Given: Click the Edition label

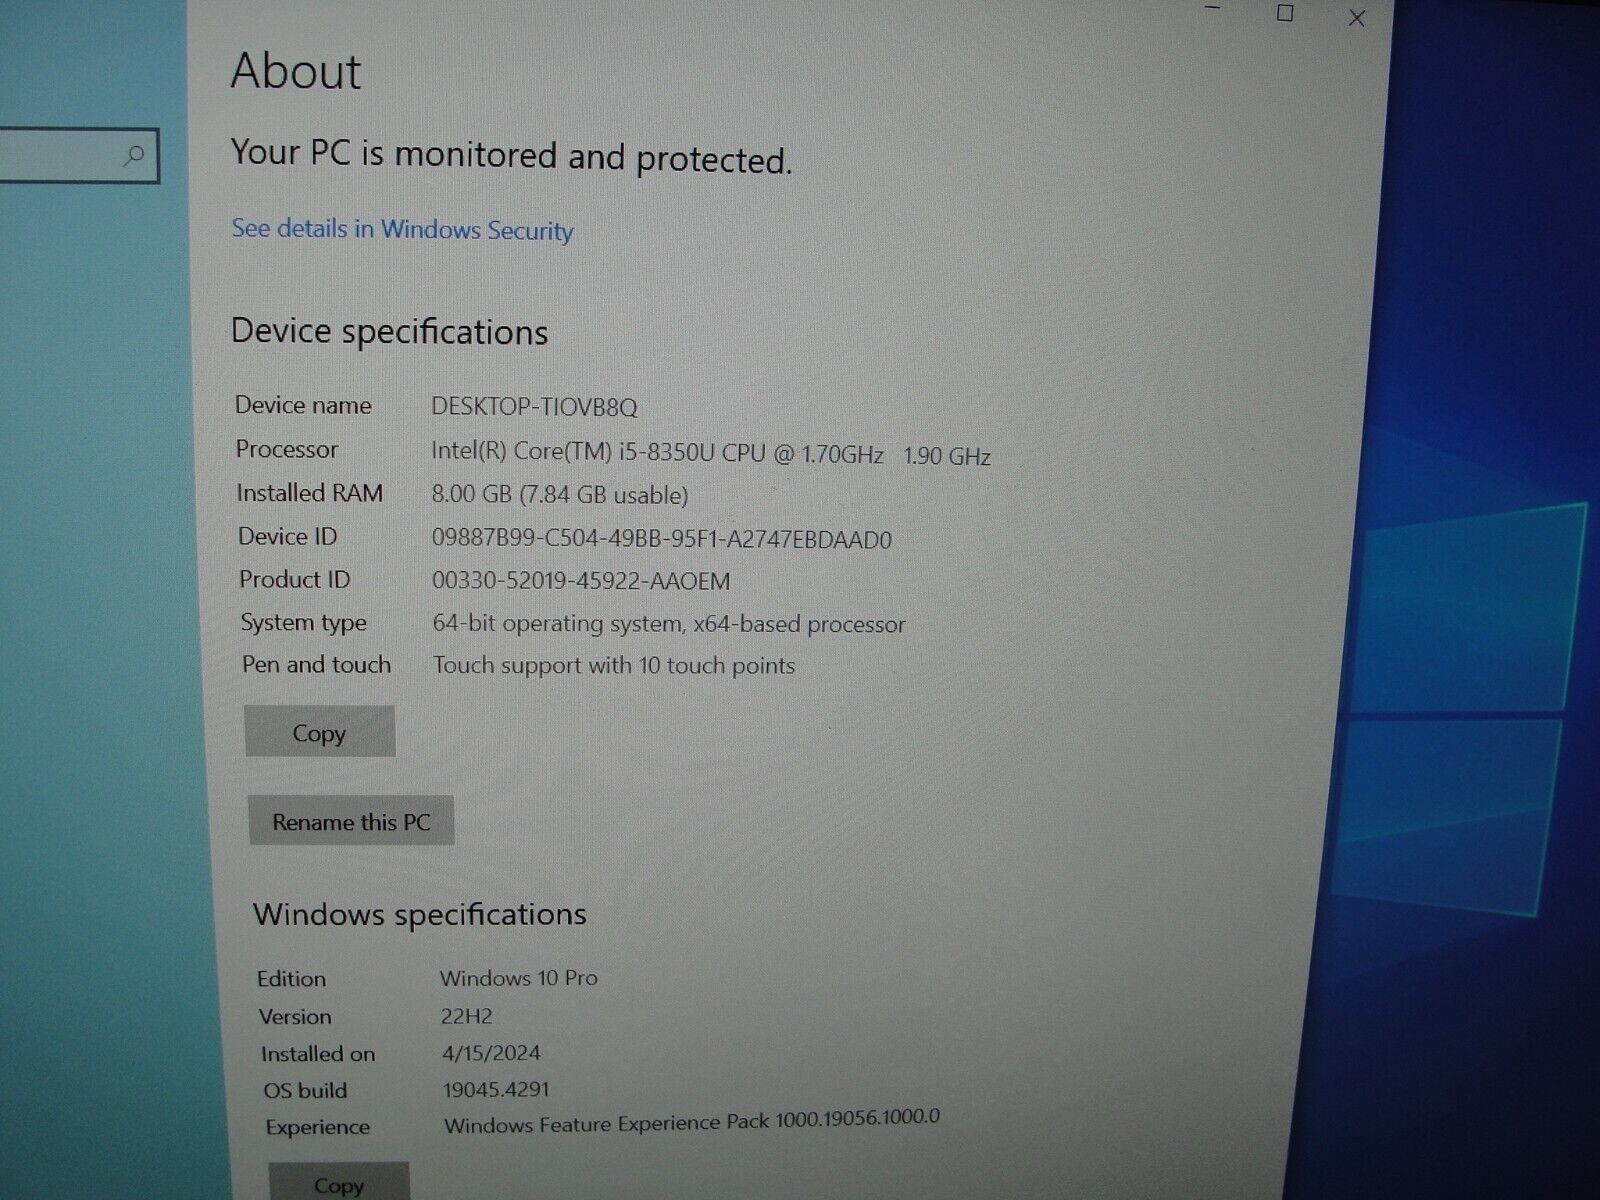Looking at the screenshot, I should click(x=292, y=979).
